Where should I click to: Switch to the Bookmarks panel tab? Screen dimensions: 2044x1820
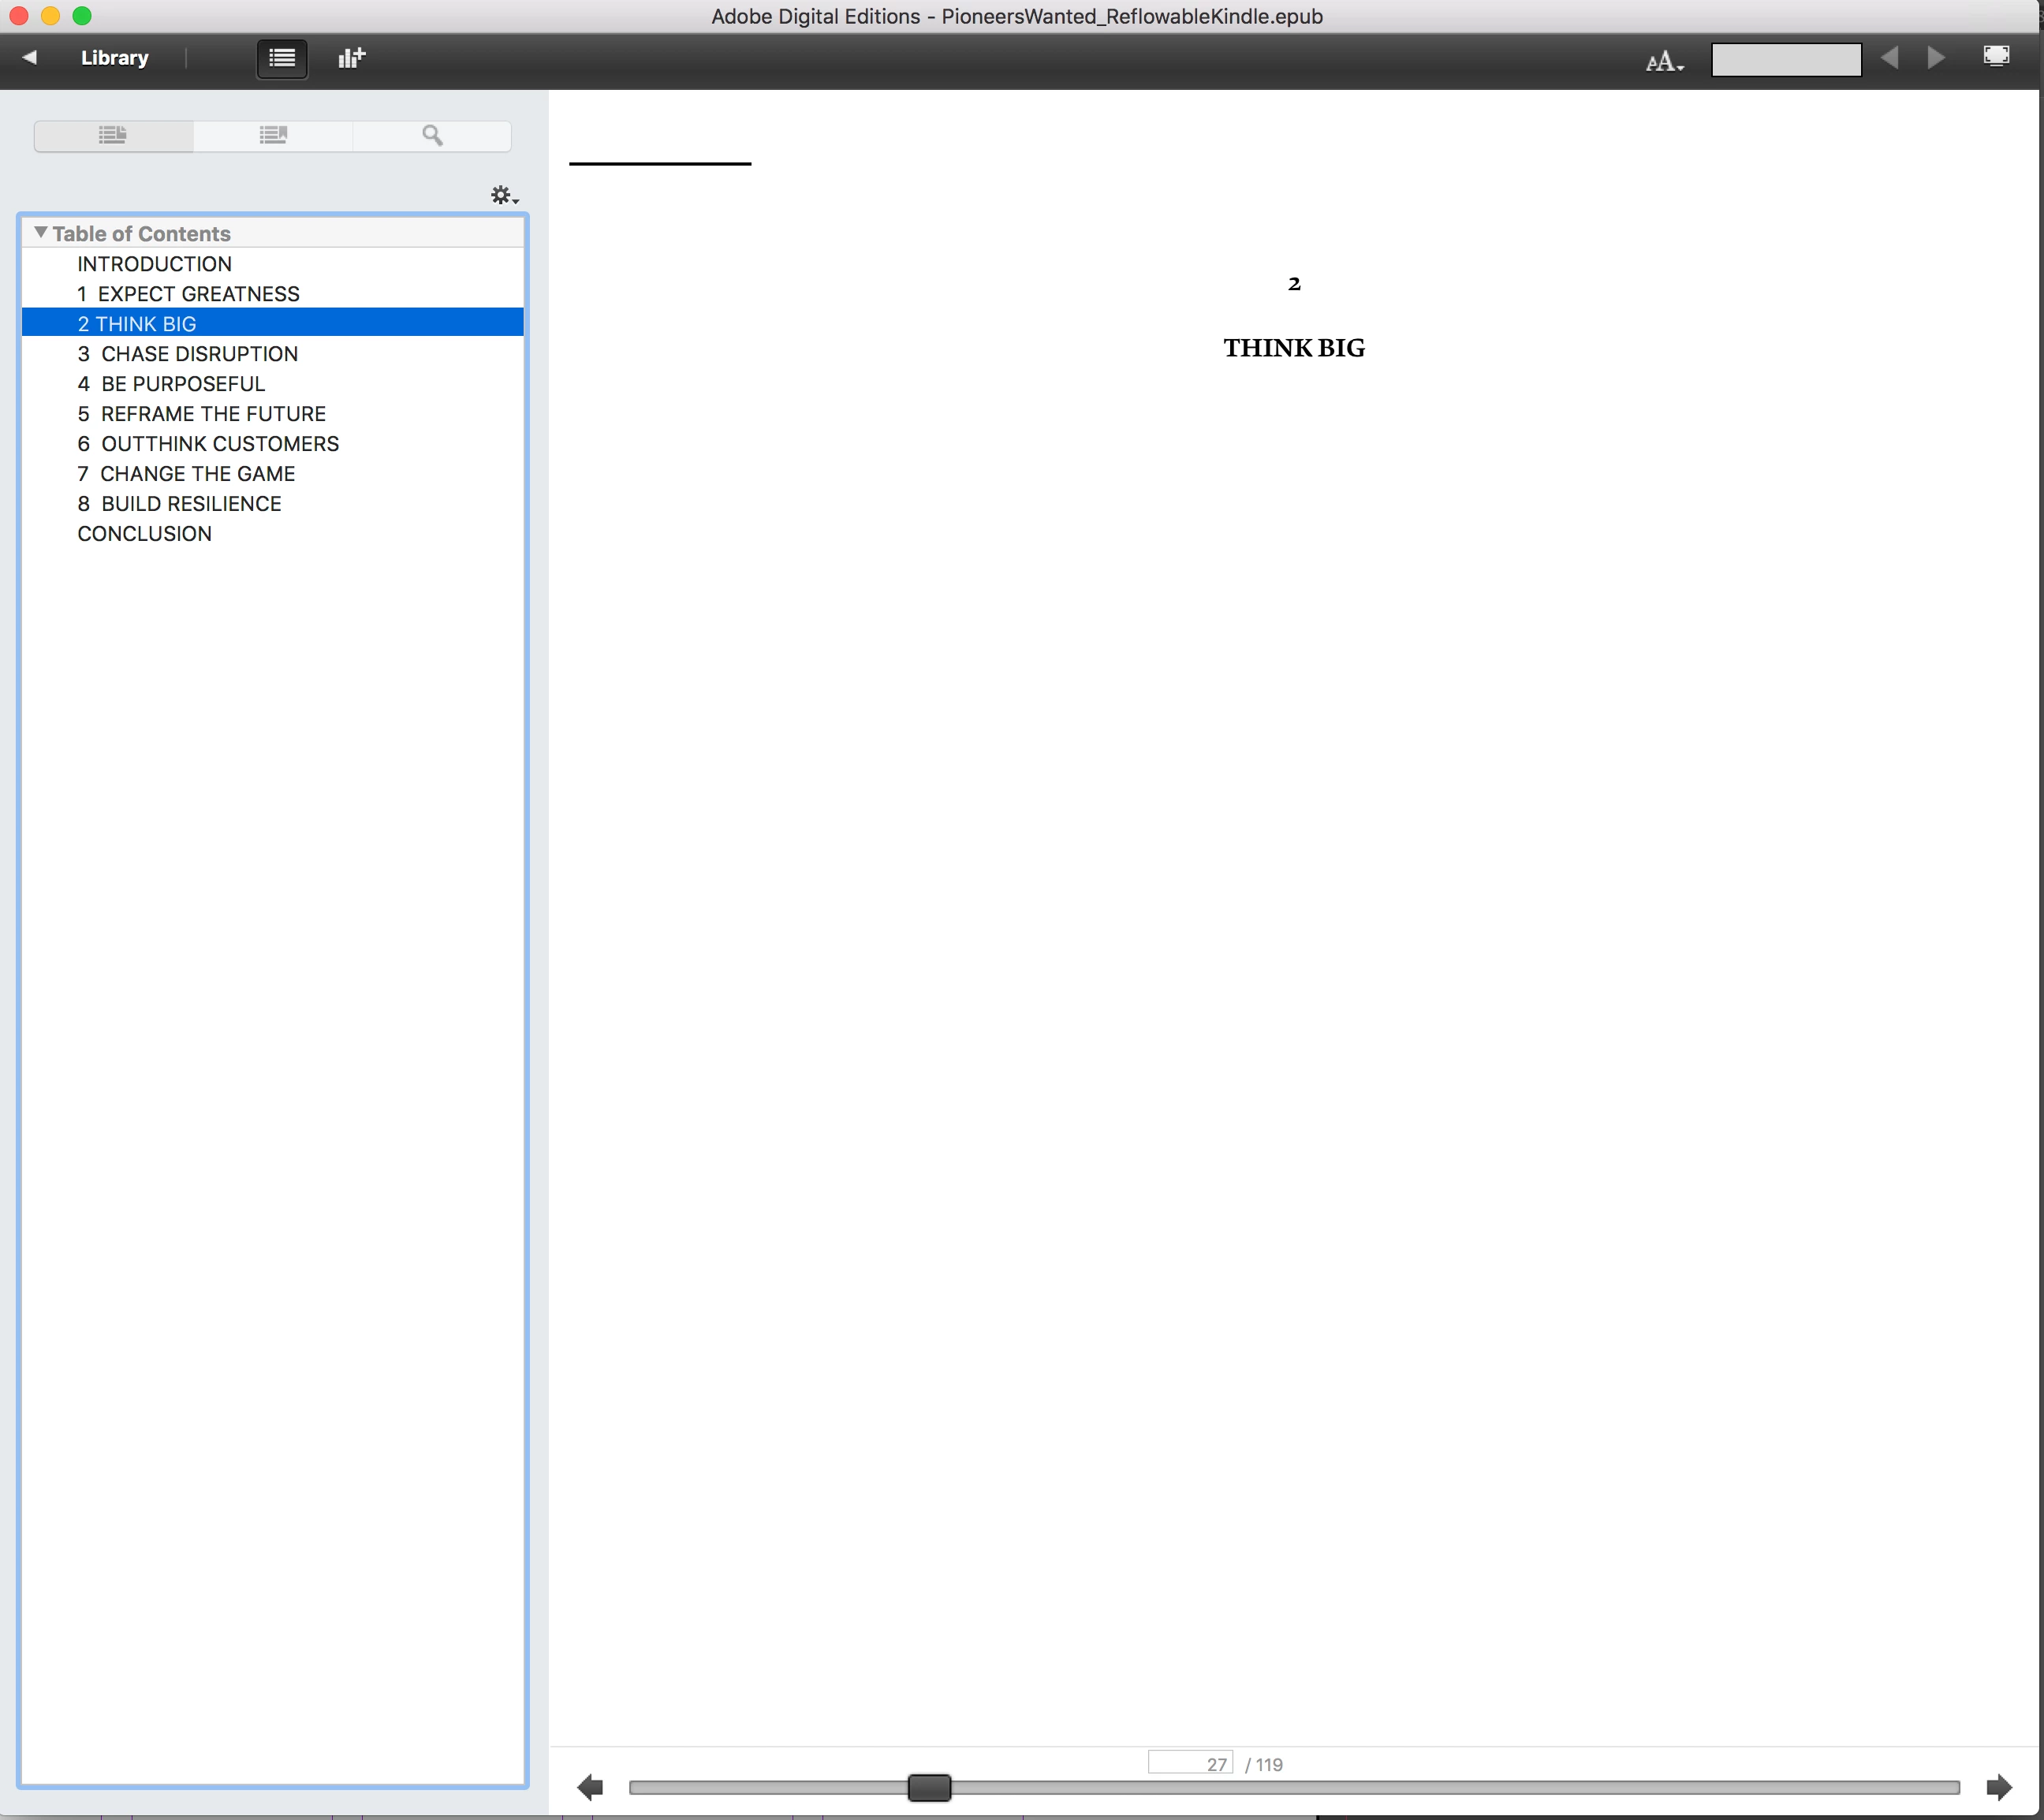(273, 135)
